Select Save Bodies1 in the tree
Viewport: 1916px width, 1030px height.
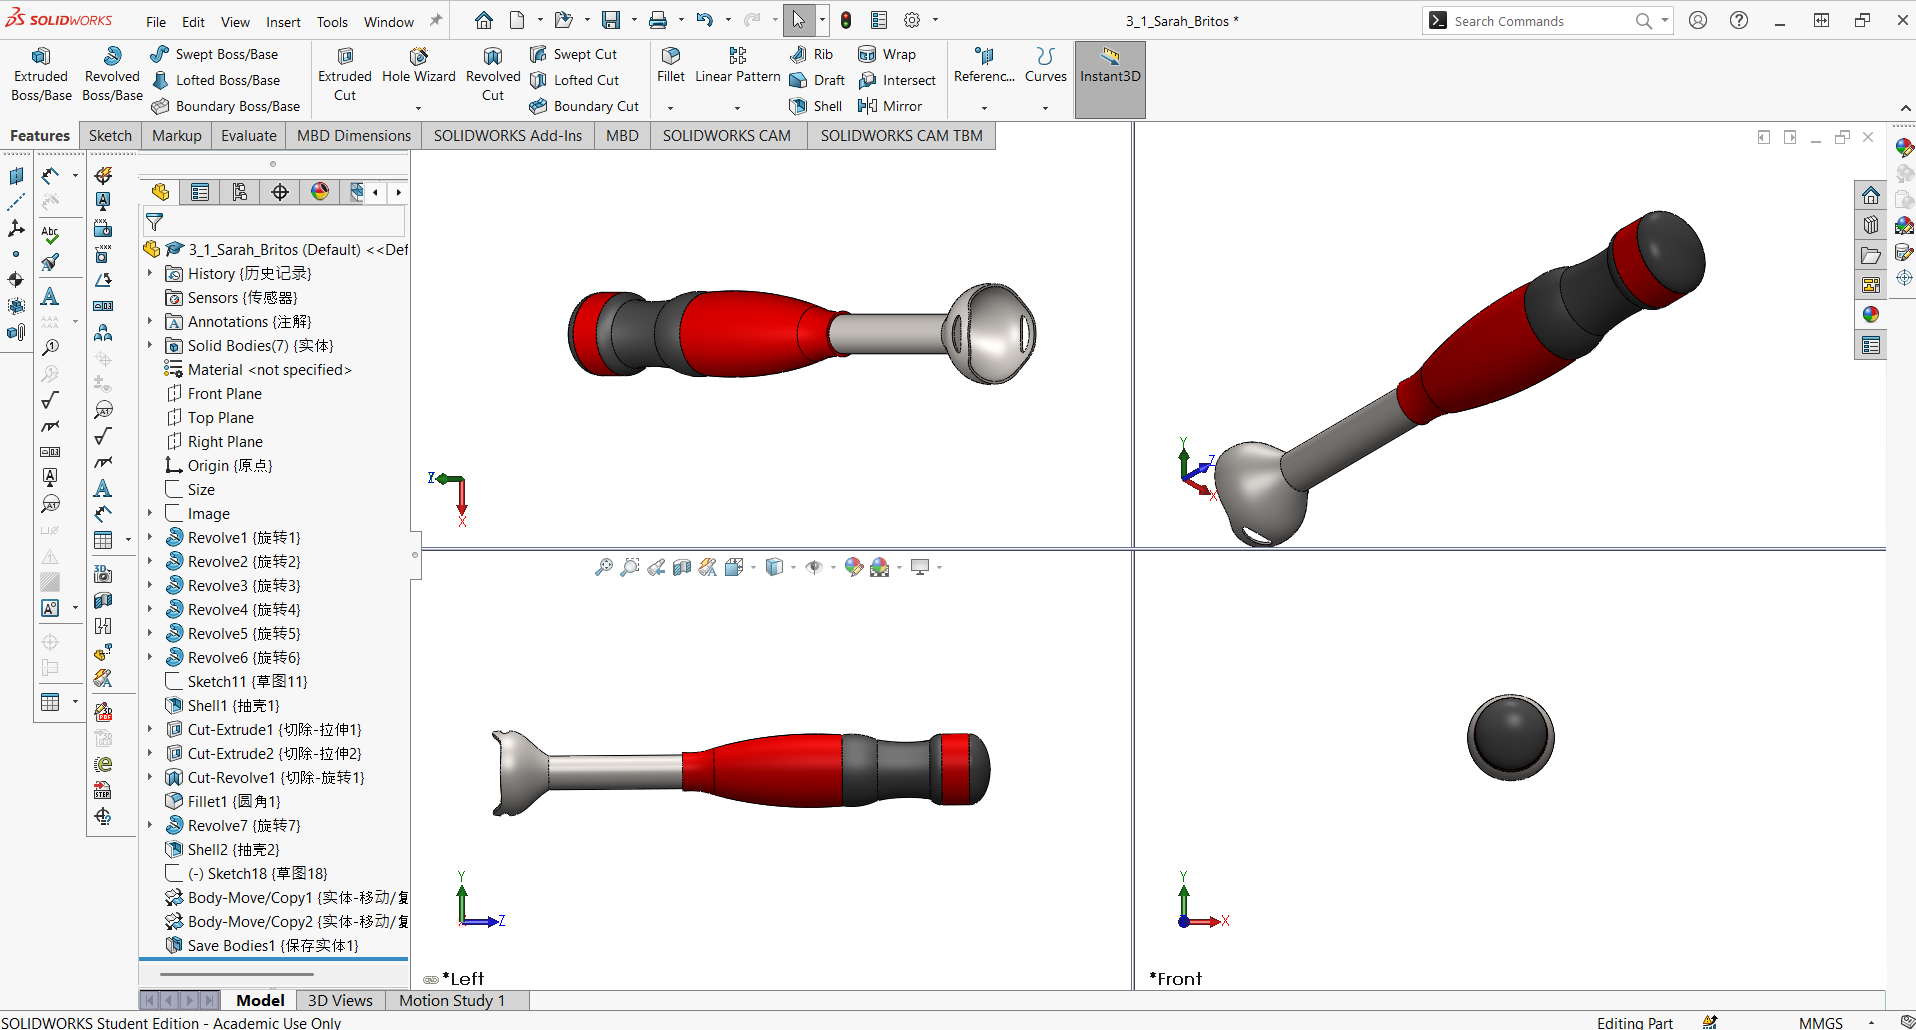(262, 945)
